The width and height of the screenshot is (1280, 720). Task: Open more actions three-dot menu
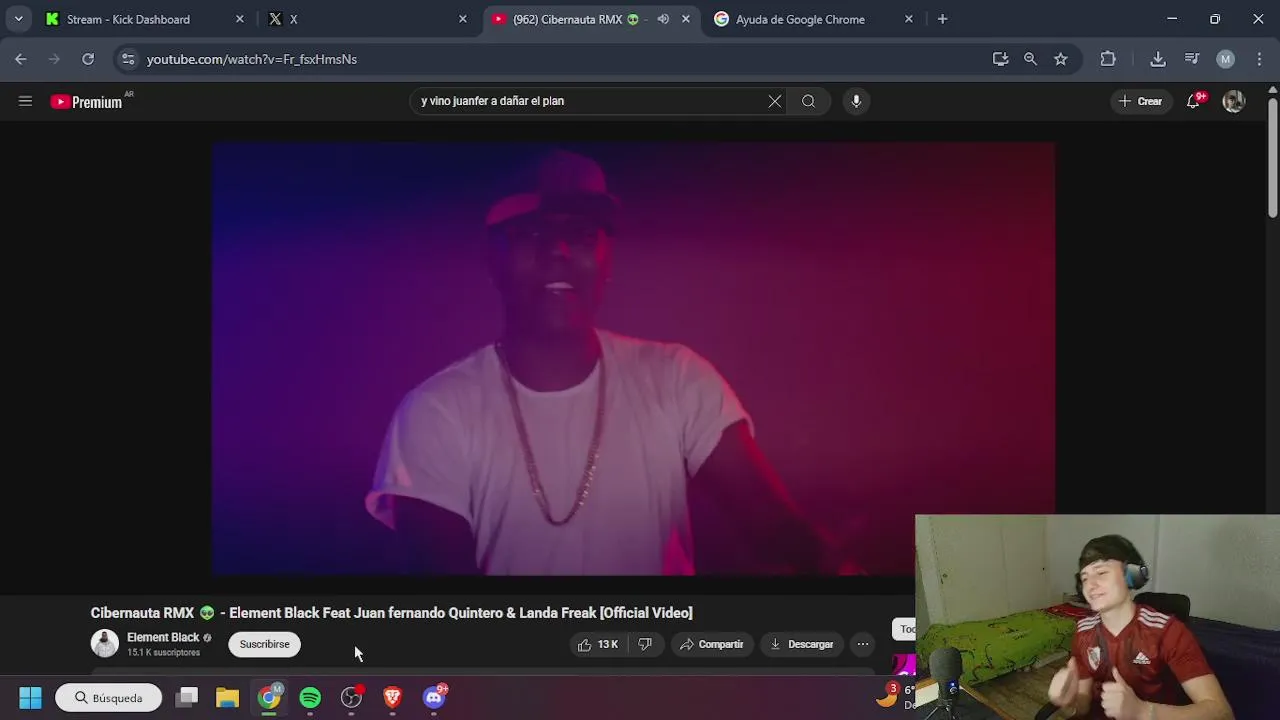863,645
